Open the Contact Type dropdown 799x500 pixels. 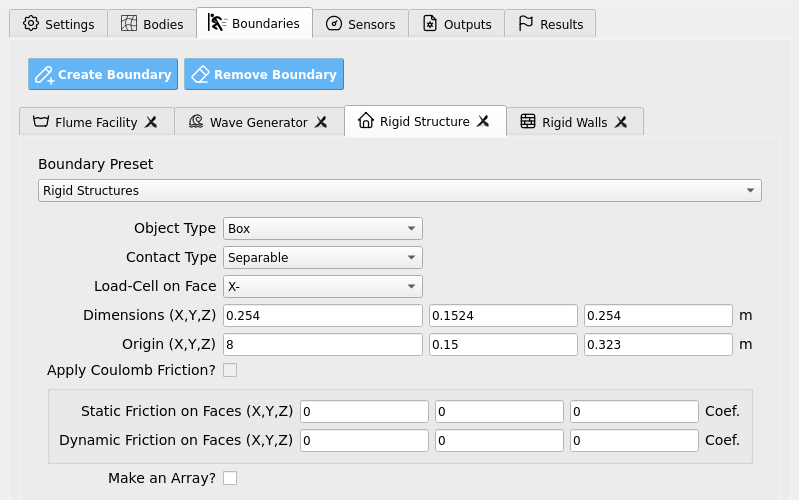(x=323, y=257)
